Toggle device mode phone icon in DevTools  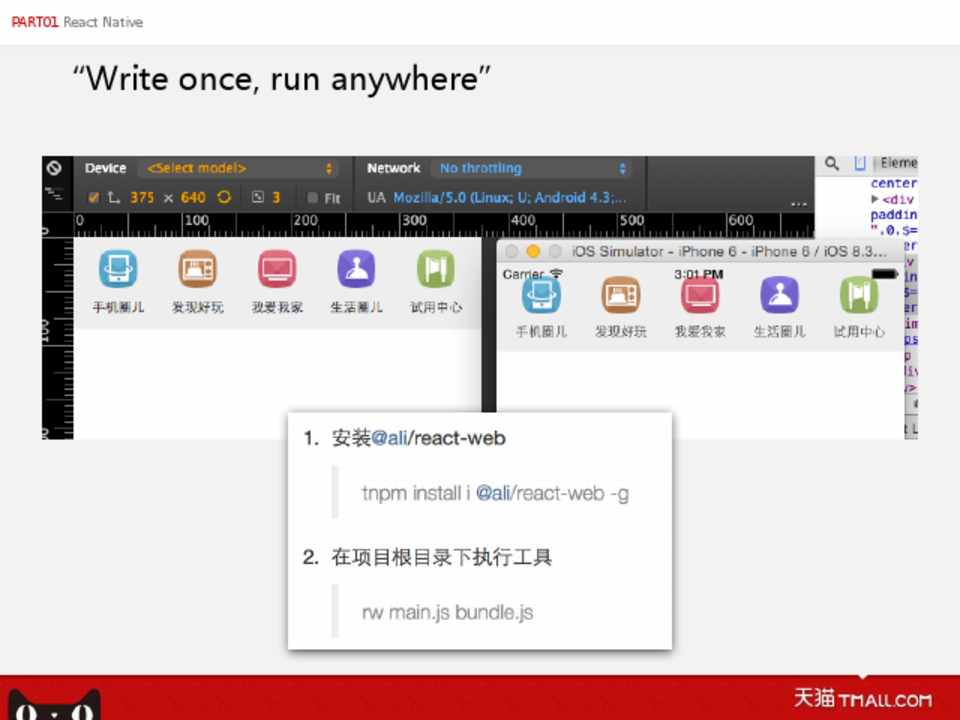point(860,164)
